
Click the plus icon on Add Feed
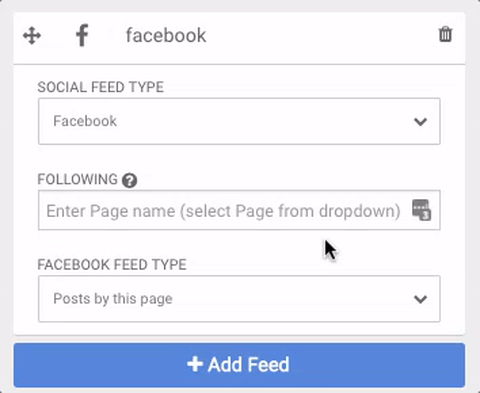click(195, 364)
